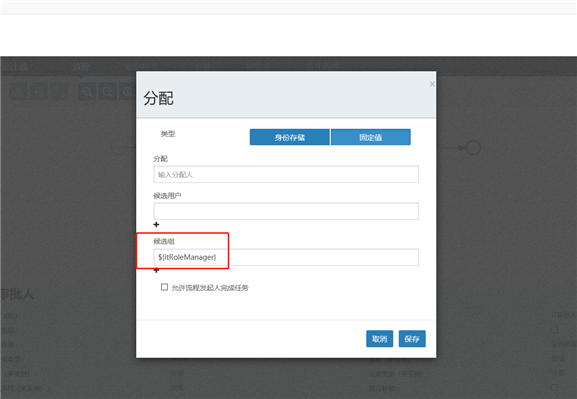Screen dimensions: 577x399
Task: Click the 输入分配人 assignee input field
Action: (286, 174)
